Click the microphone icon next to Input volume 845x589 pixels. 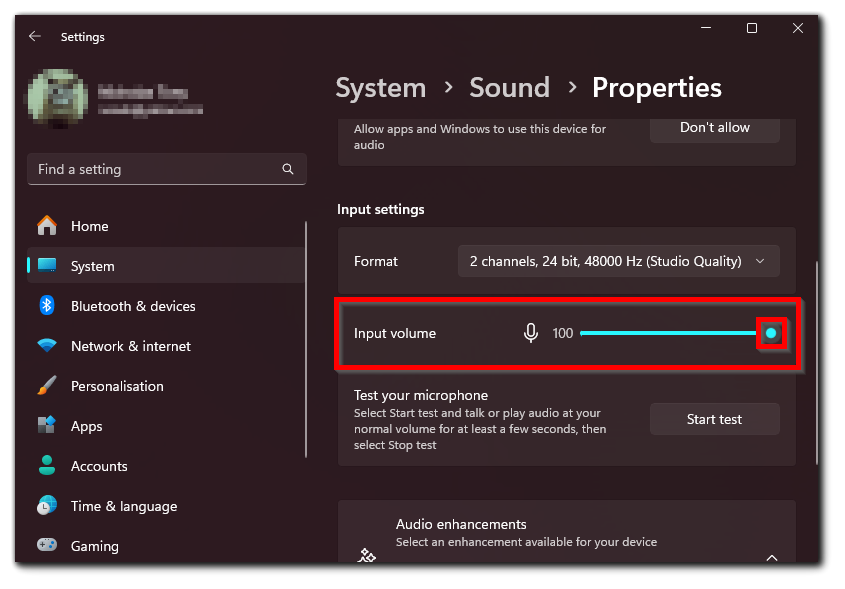point(531,332)
